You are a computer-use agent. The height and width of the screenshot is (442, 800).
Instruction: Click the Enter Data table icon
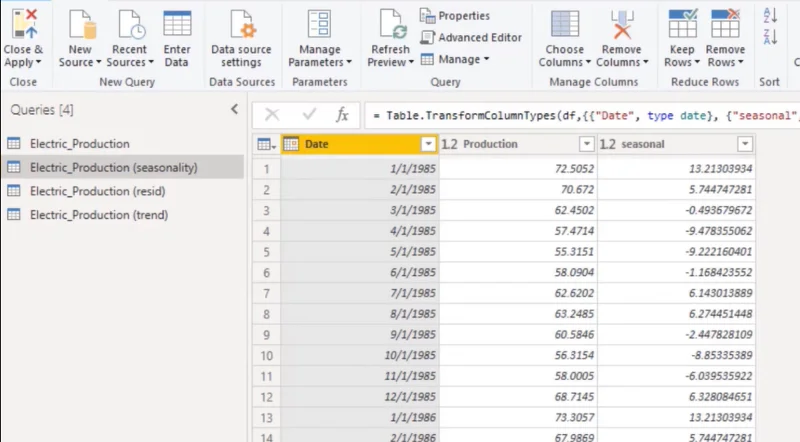point(177,23)
